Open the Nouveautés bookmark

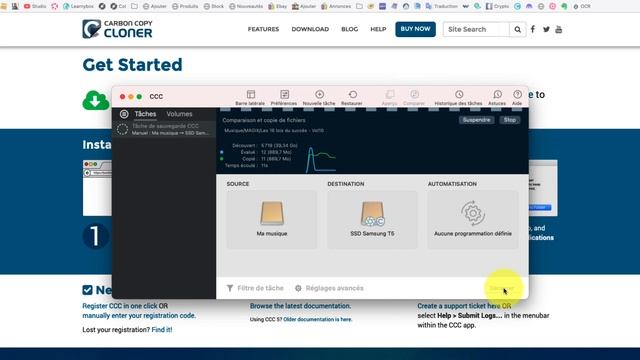tap(246, 6)
